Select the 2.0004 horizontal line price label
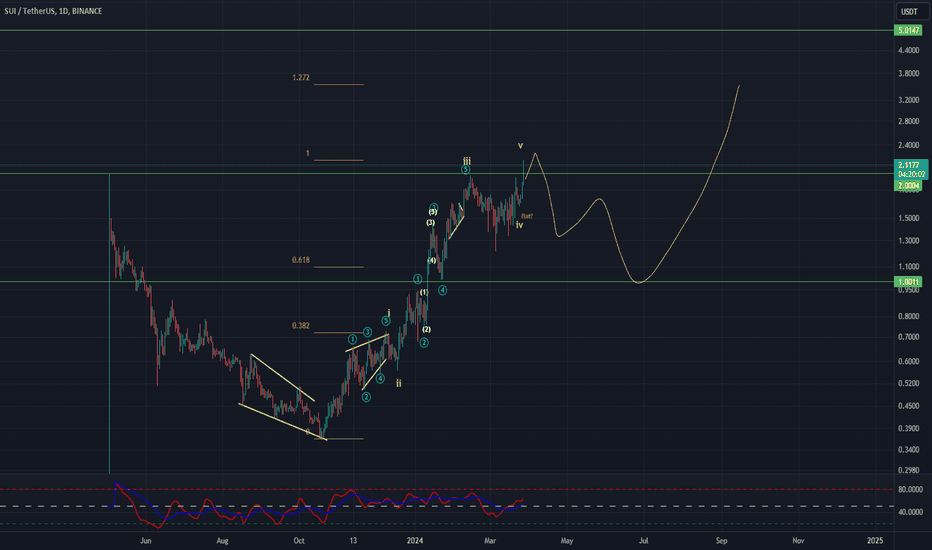 coord(908,186)
